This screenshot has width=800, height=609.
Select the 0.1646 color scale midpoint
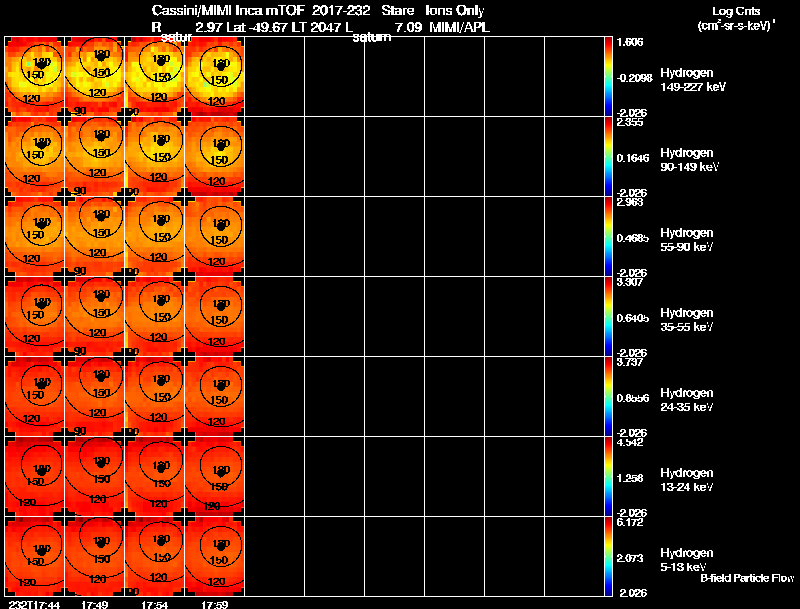pos(633,158)
